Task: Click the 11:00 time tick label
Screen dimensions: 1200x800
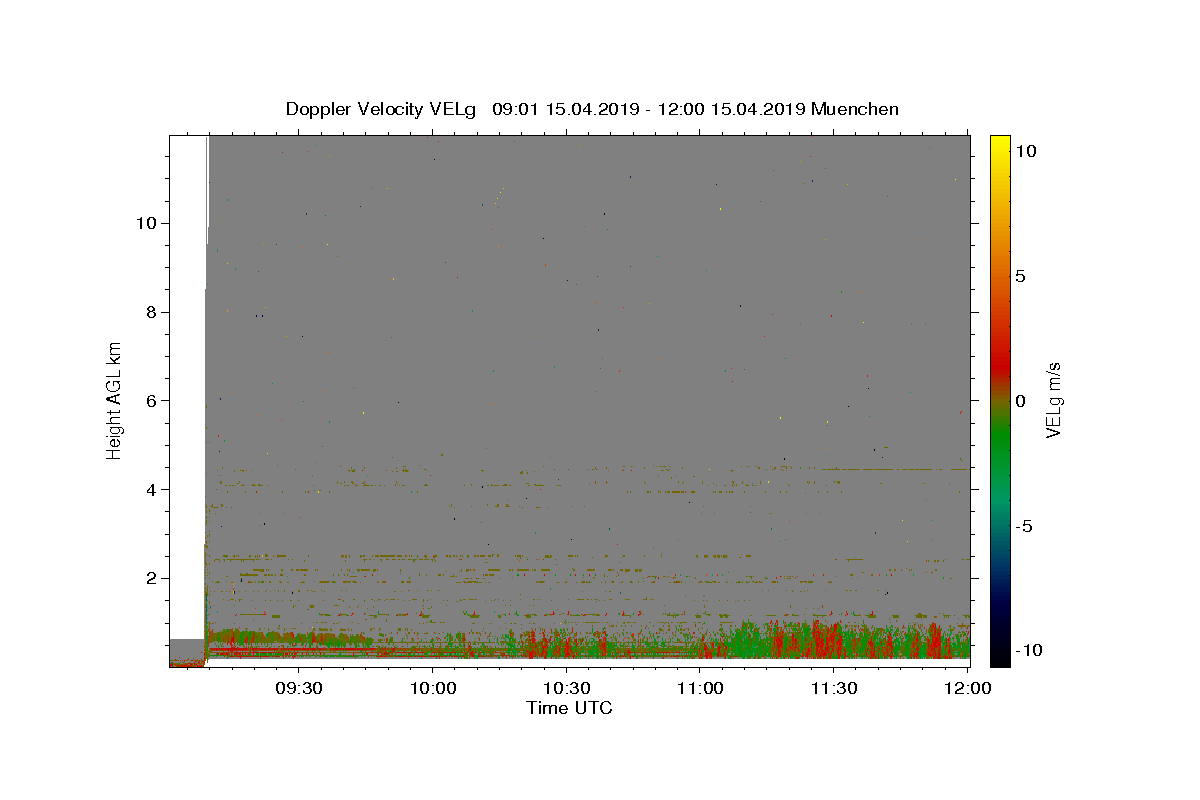Action: pos(700,688)
